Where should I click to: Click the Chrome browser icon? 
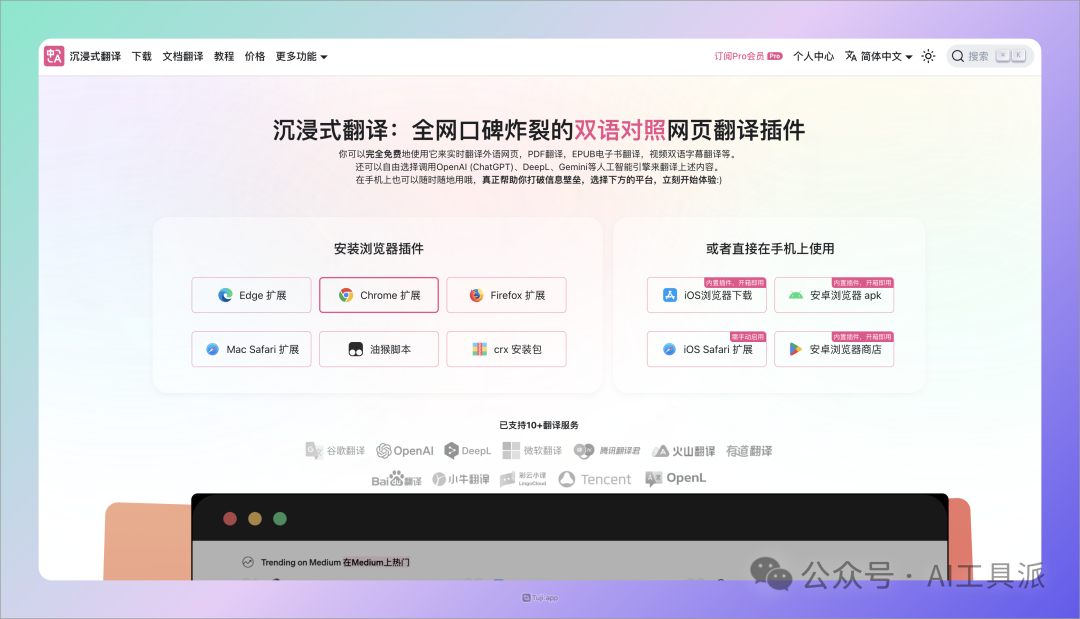(346, 295)
